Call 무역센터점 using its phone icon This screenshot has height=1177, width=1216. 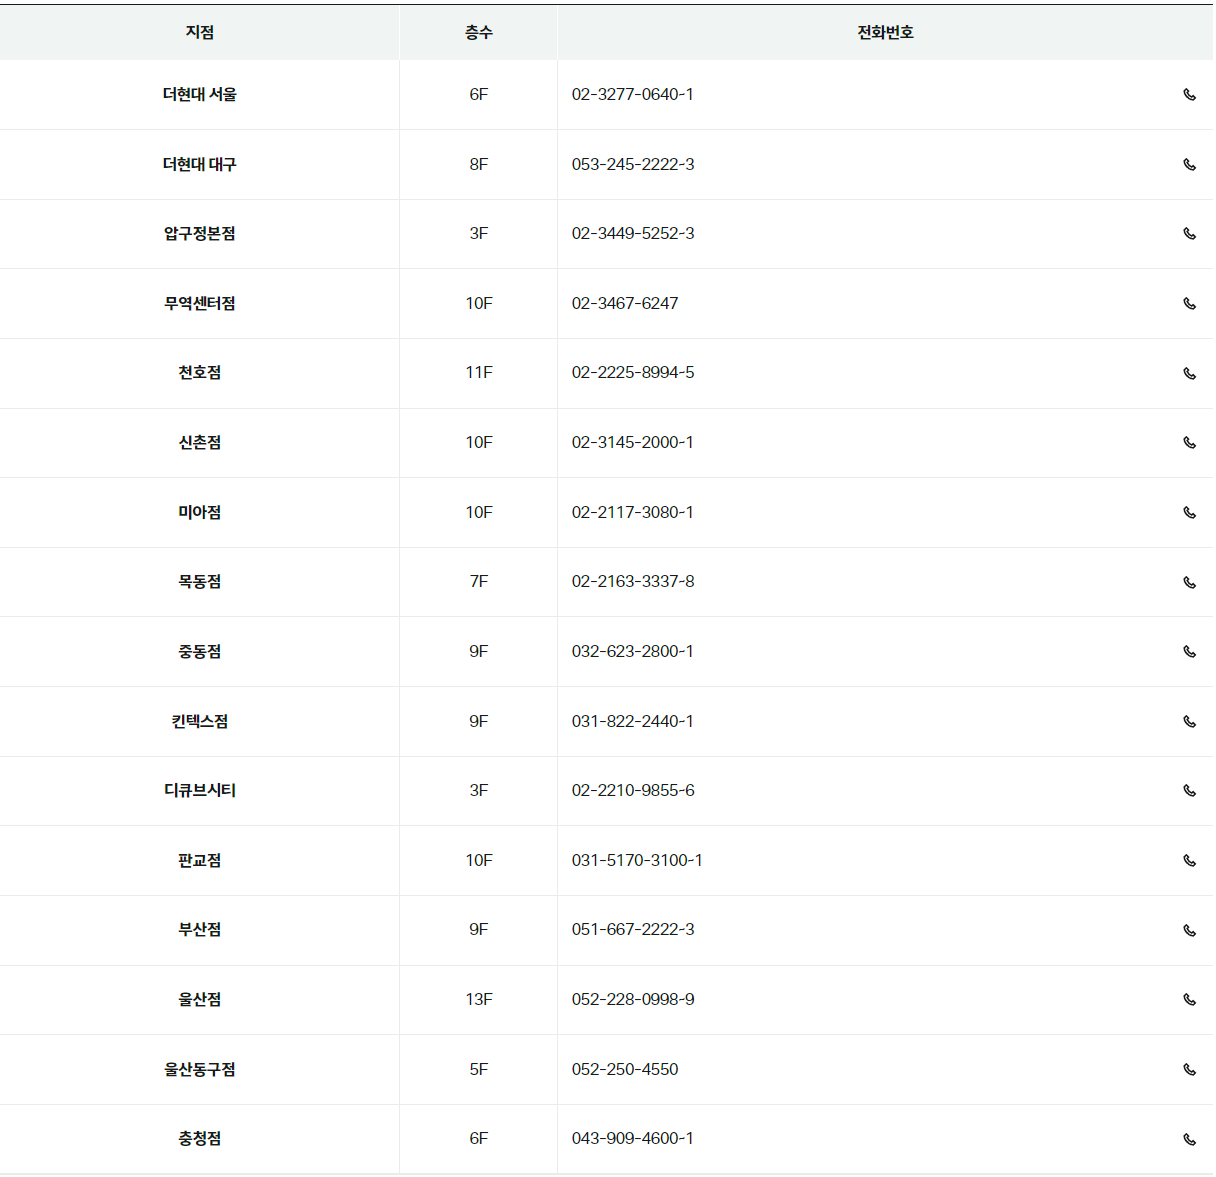pos(1189,304)
